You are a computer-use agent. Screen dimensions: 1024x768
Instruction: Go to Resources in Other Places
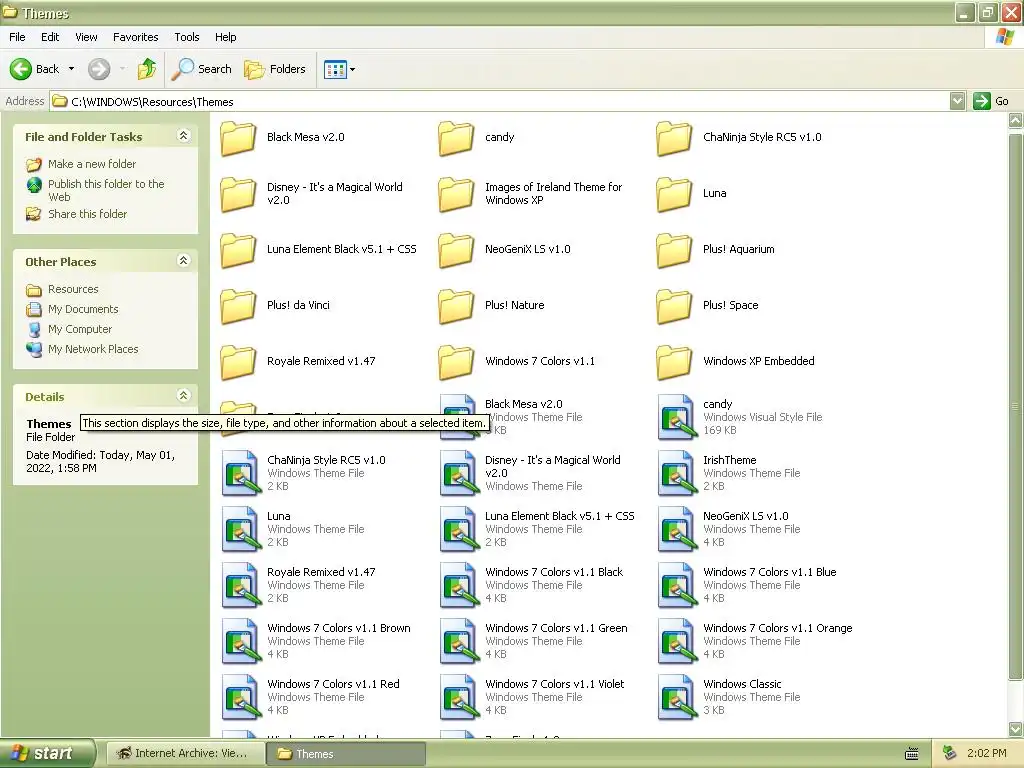point(72,289)
